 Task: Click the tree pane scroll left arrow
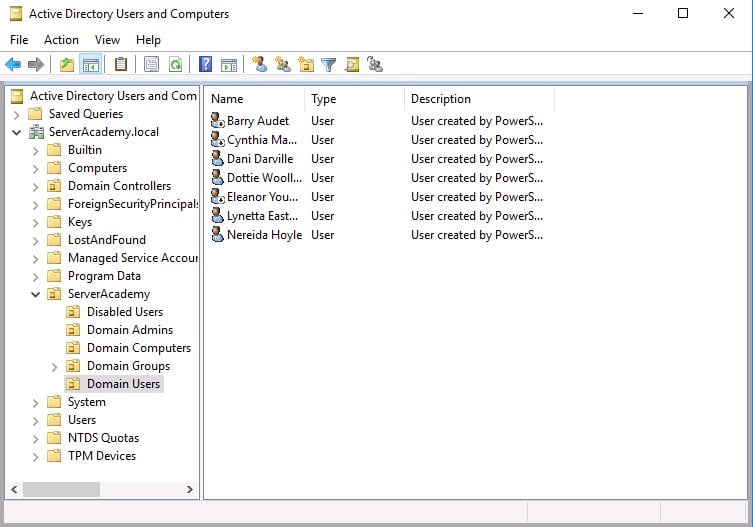click(14, 490)
